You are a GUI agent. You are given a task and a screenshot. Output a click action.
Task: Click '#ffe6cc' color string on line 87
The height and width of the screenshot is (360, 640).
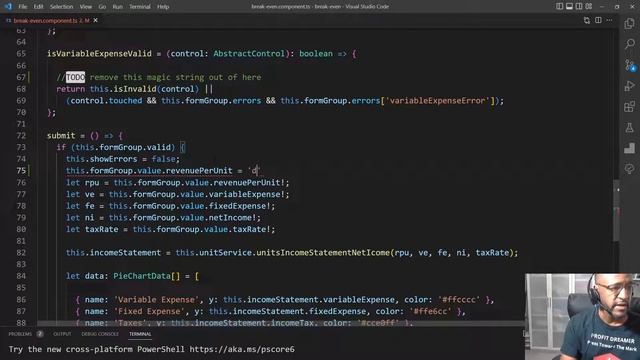[x=430, y=311]
